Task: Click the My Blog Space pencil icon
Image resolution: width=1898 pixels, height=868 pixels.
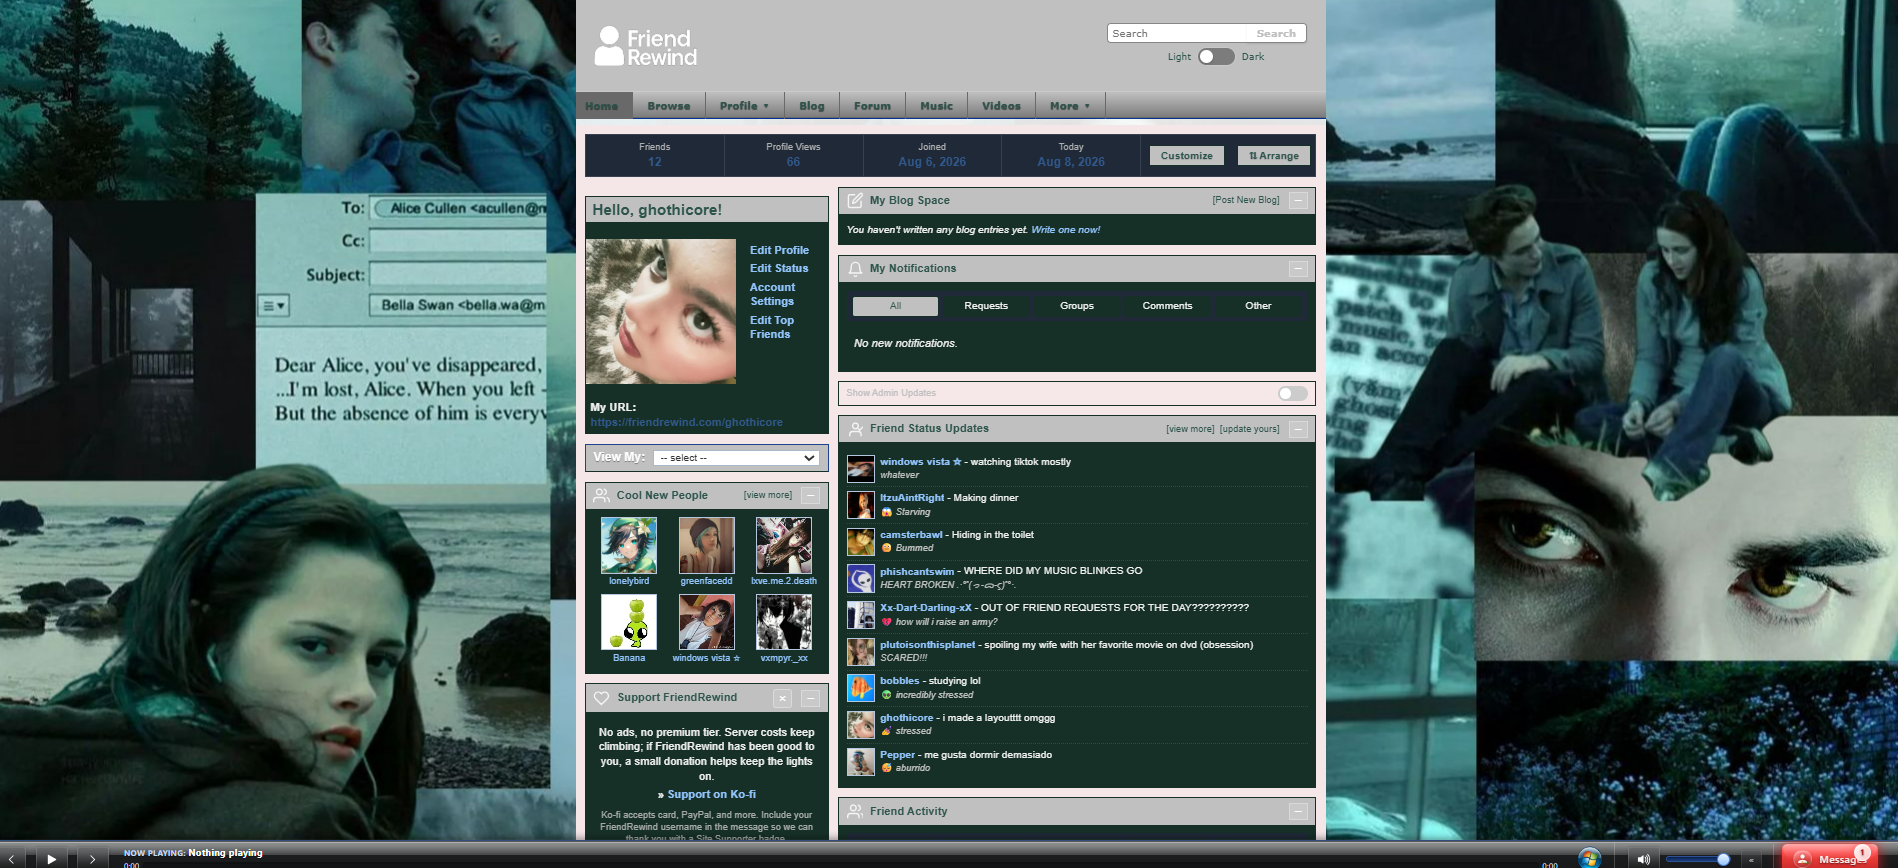Action: click(x=855, y=200)
